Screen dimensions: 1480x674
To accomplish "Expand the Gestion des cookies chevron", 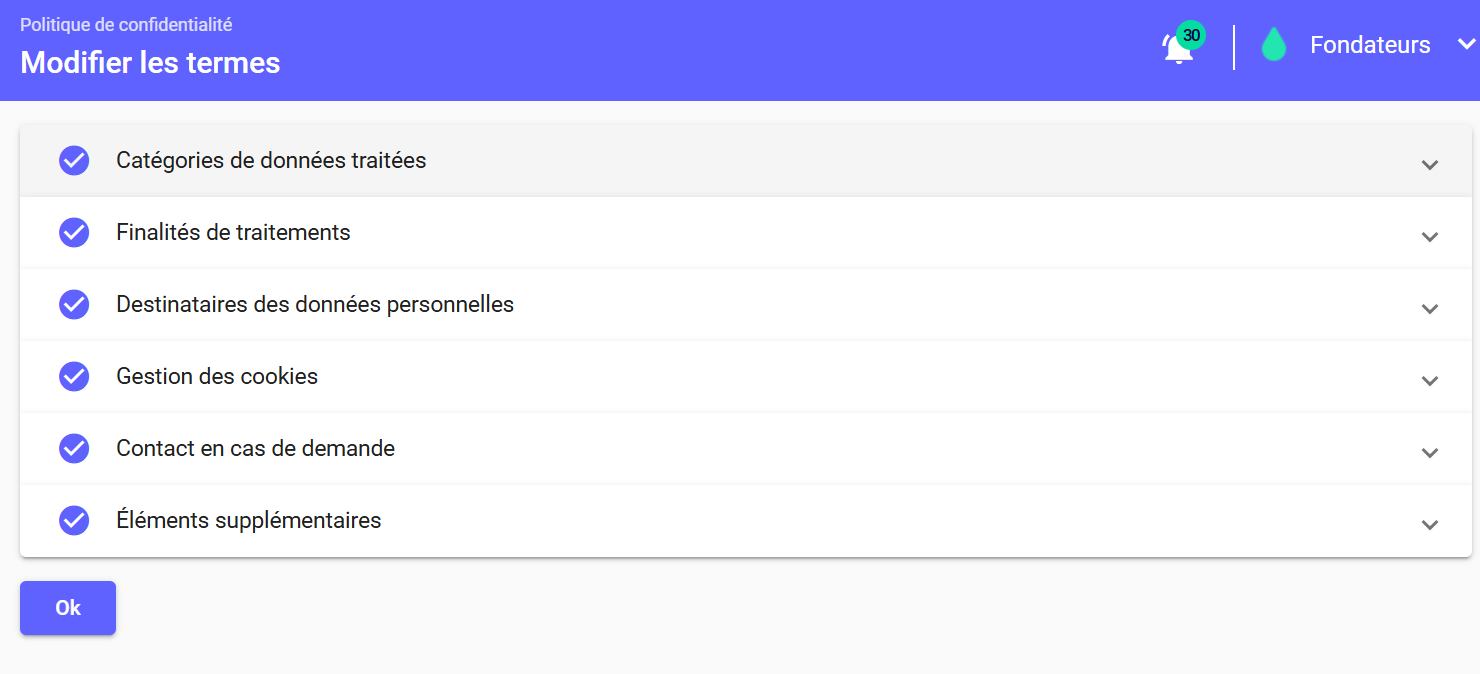I will click(x=1430, y=380).
